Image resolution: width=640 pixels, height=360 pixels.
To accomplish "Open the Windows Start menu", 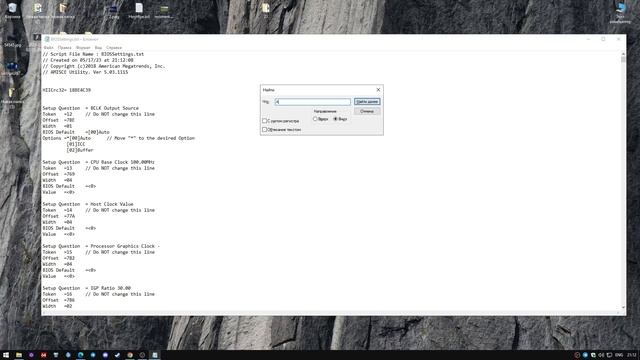I will [6, 355].
